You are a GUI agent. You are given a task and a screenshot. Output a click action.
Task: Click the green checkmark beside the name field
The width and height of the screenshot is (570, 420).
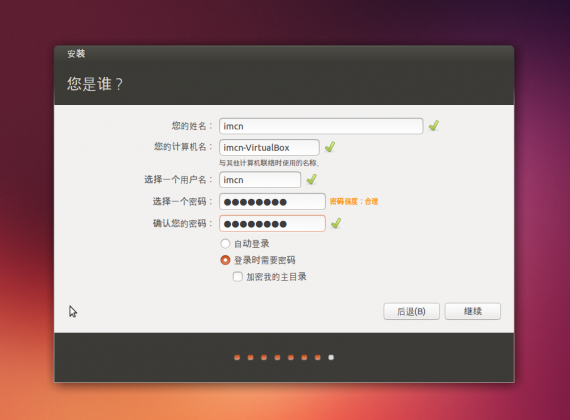434,125
